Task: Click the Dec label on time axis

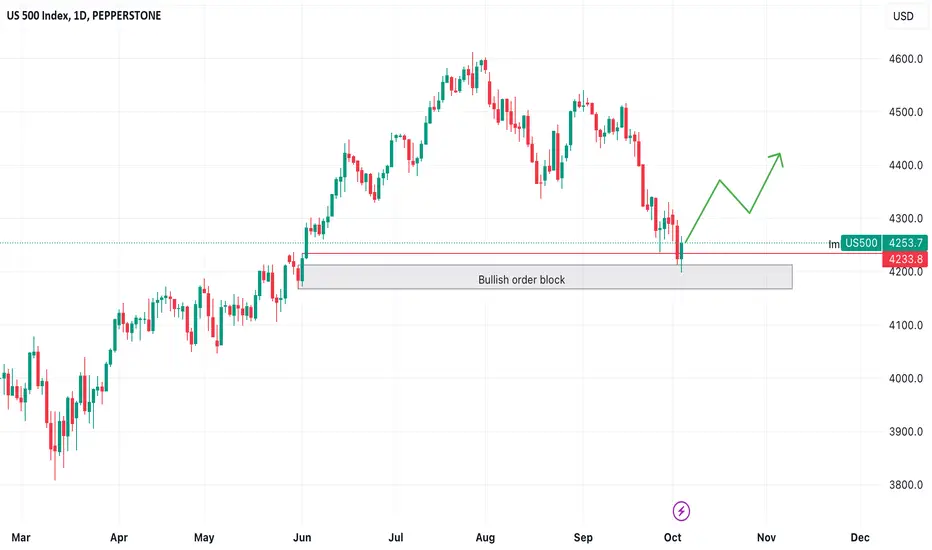Action: pyautogui.click(x=859, y=537)
